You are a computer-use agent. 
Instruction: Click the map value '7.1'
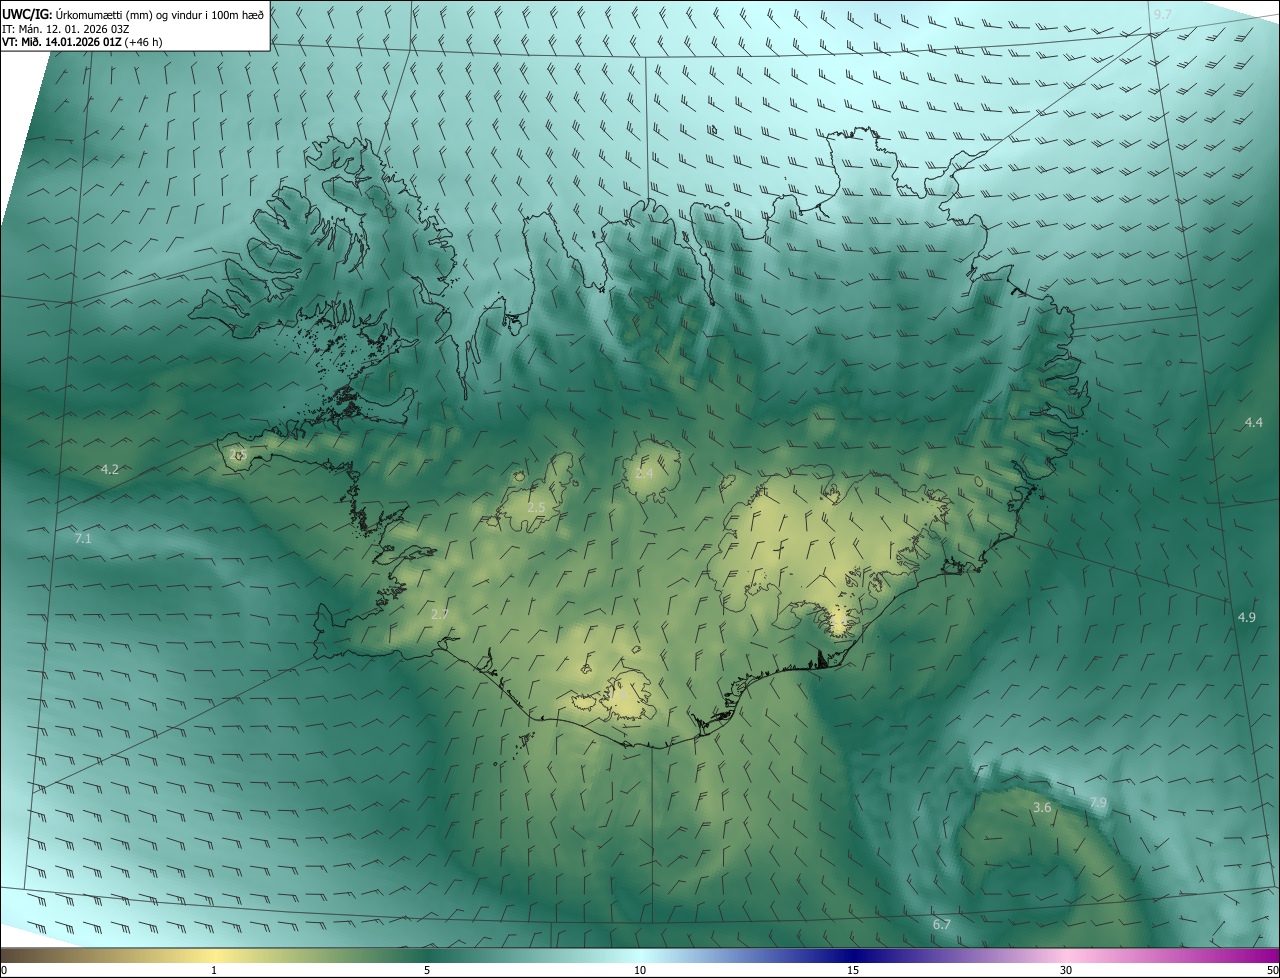tap(83, 538)
